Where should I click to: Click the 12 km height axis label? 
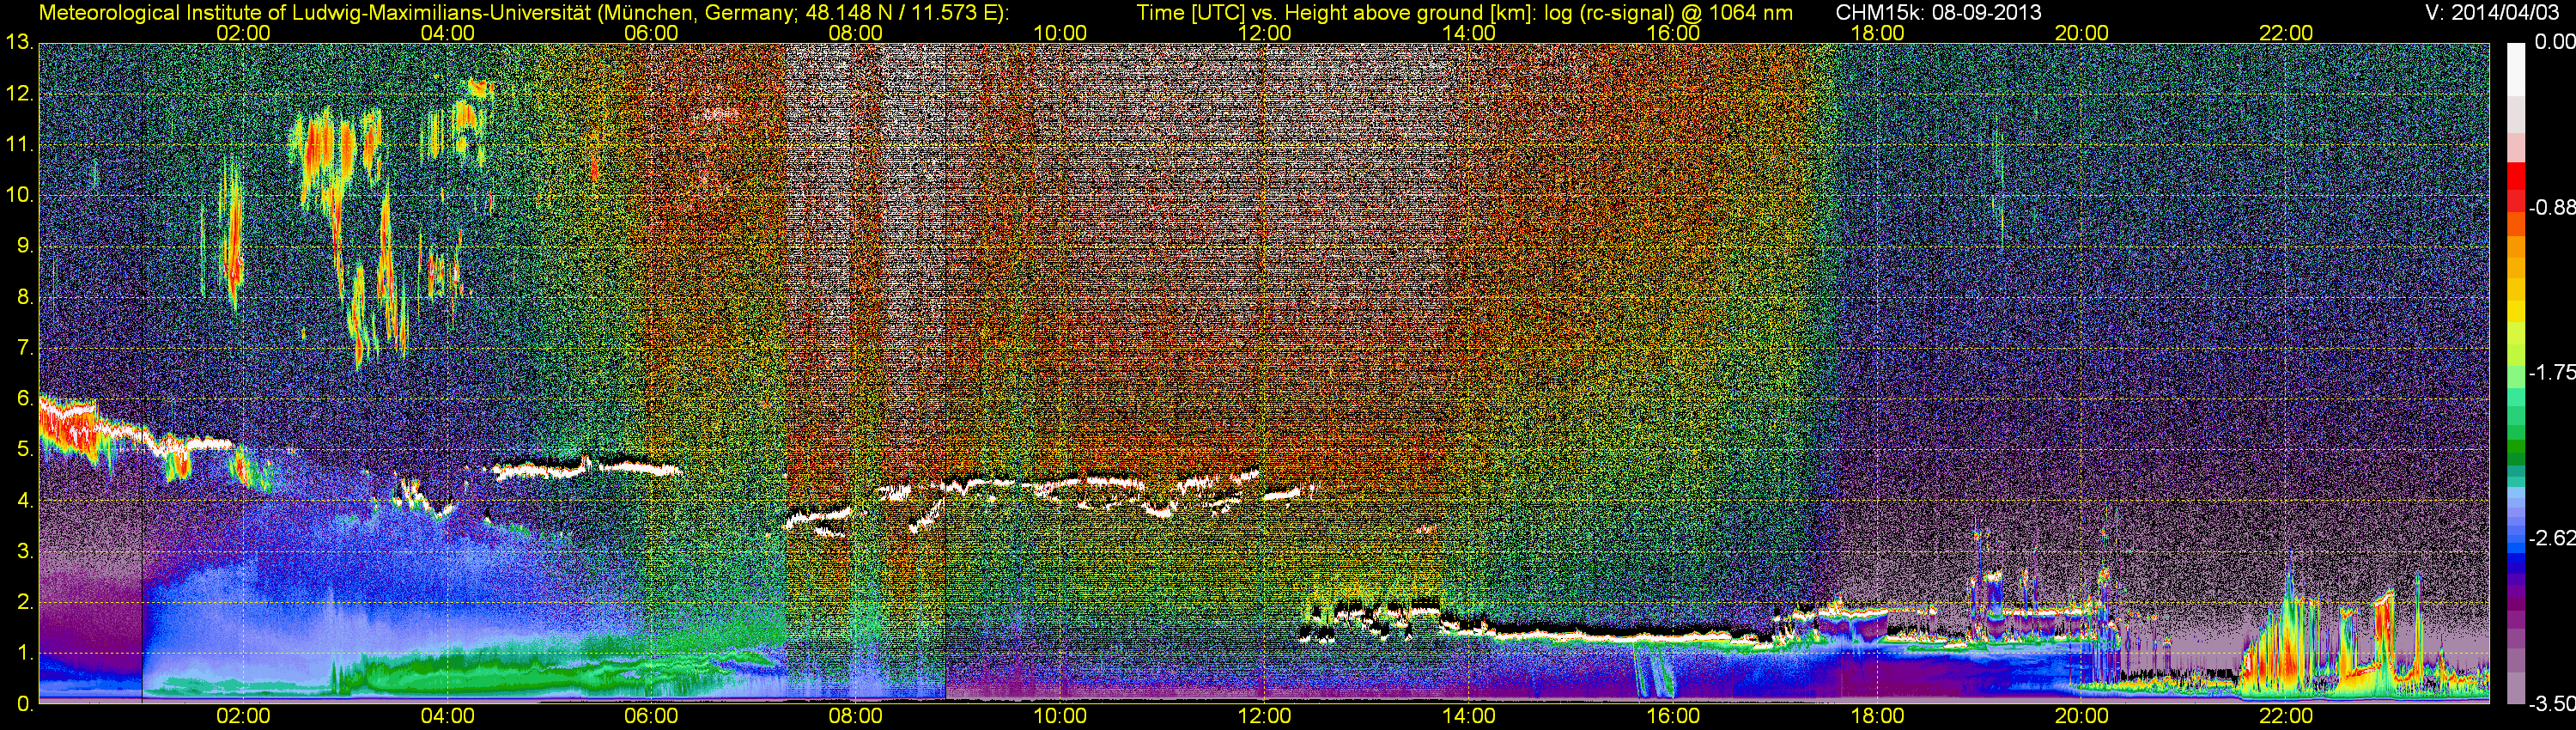(19, 94)
